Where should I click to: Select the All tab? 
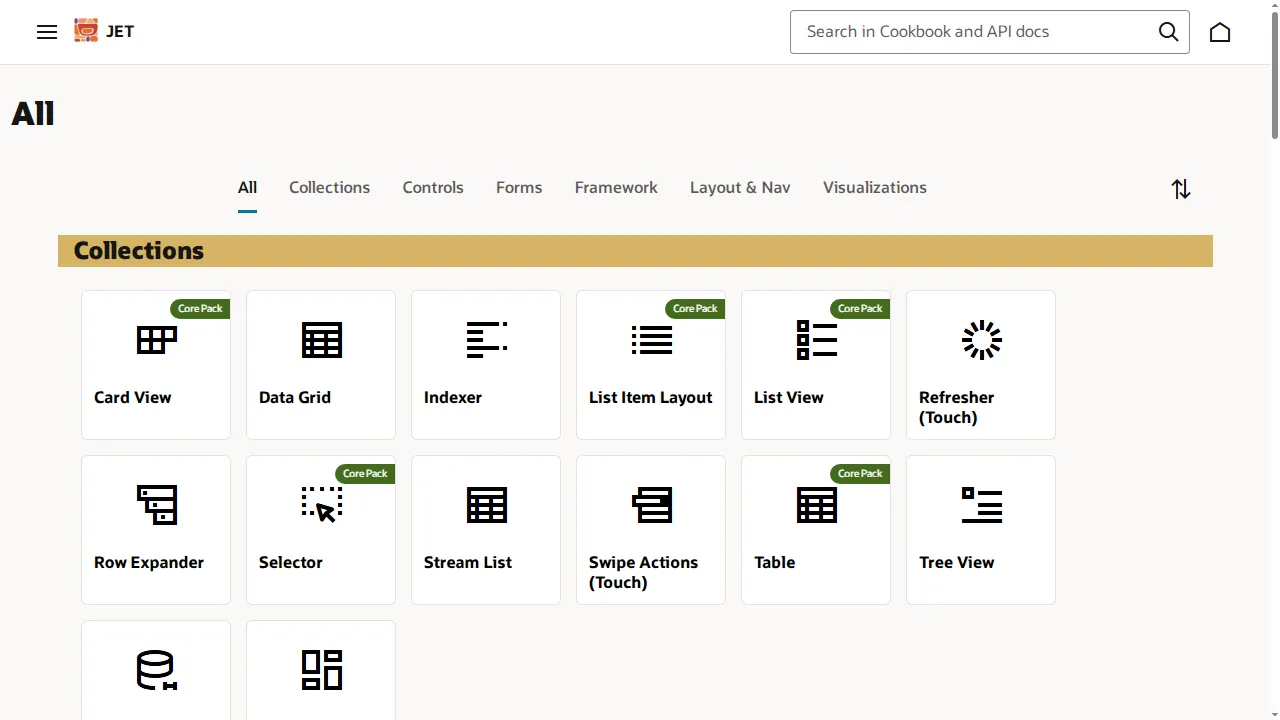click(x=247, y=188)
